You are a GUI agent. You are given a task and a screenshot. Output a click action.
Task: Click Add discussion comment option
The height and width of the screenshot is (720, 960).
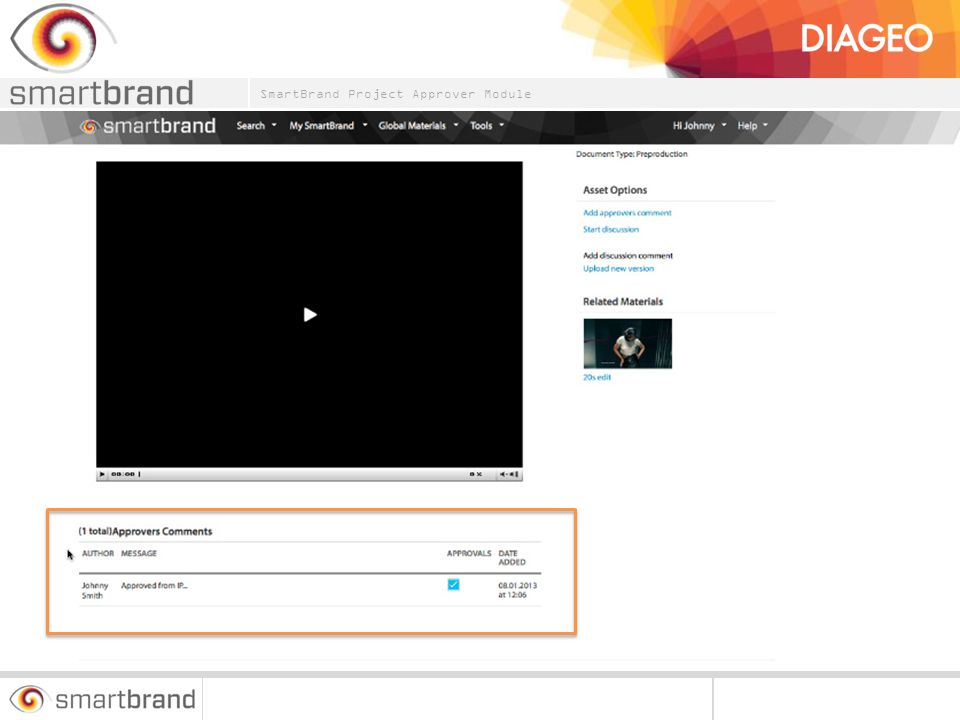point(628,256)
